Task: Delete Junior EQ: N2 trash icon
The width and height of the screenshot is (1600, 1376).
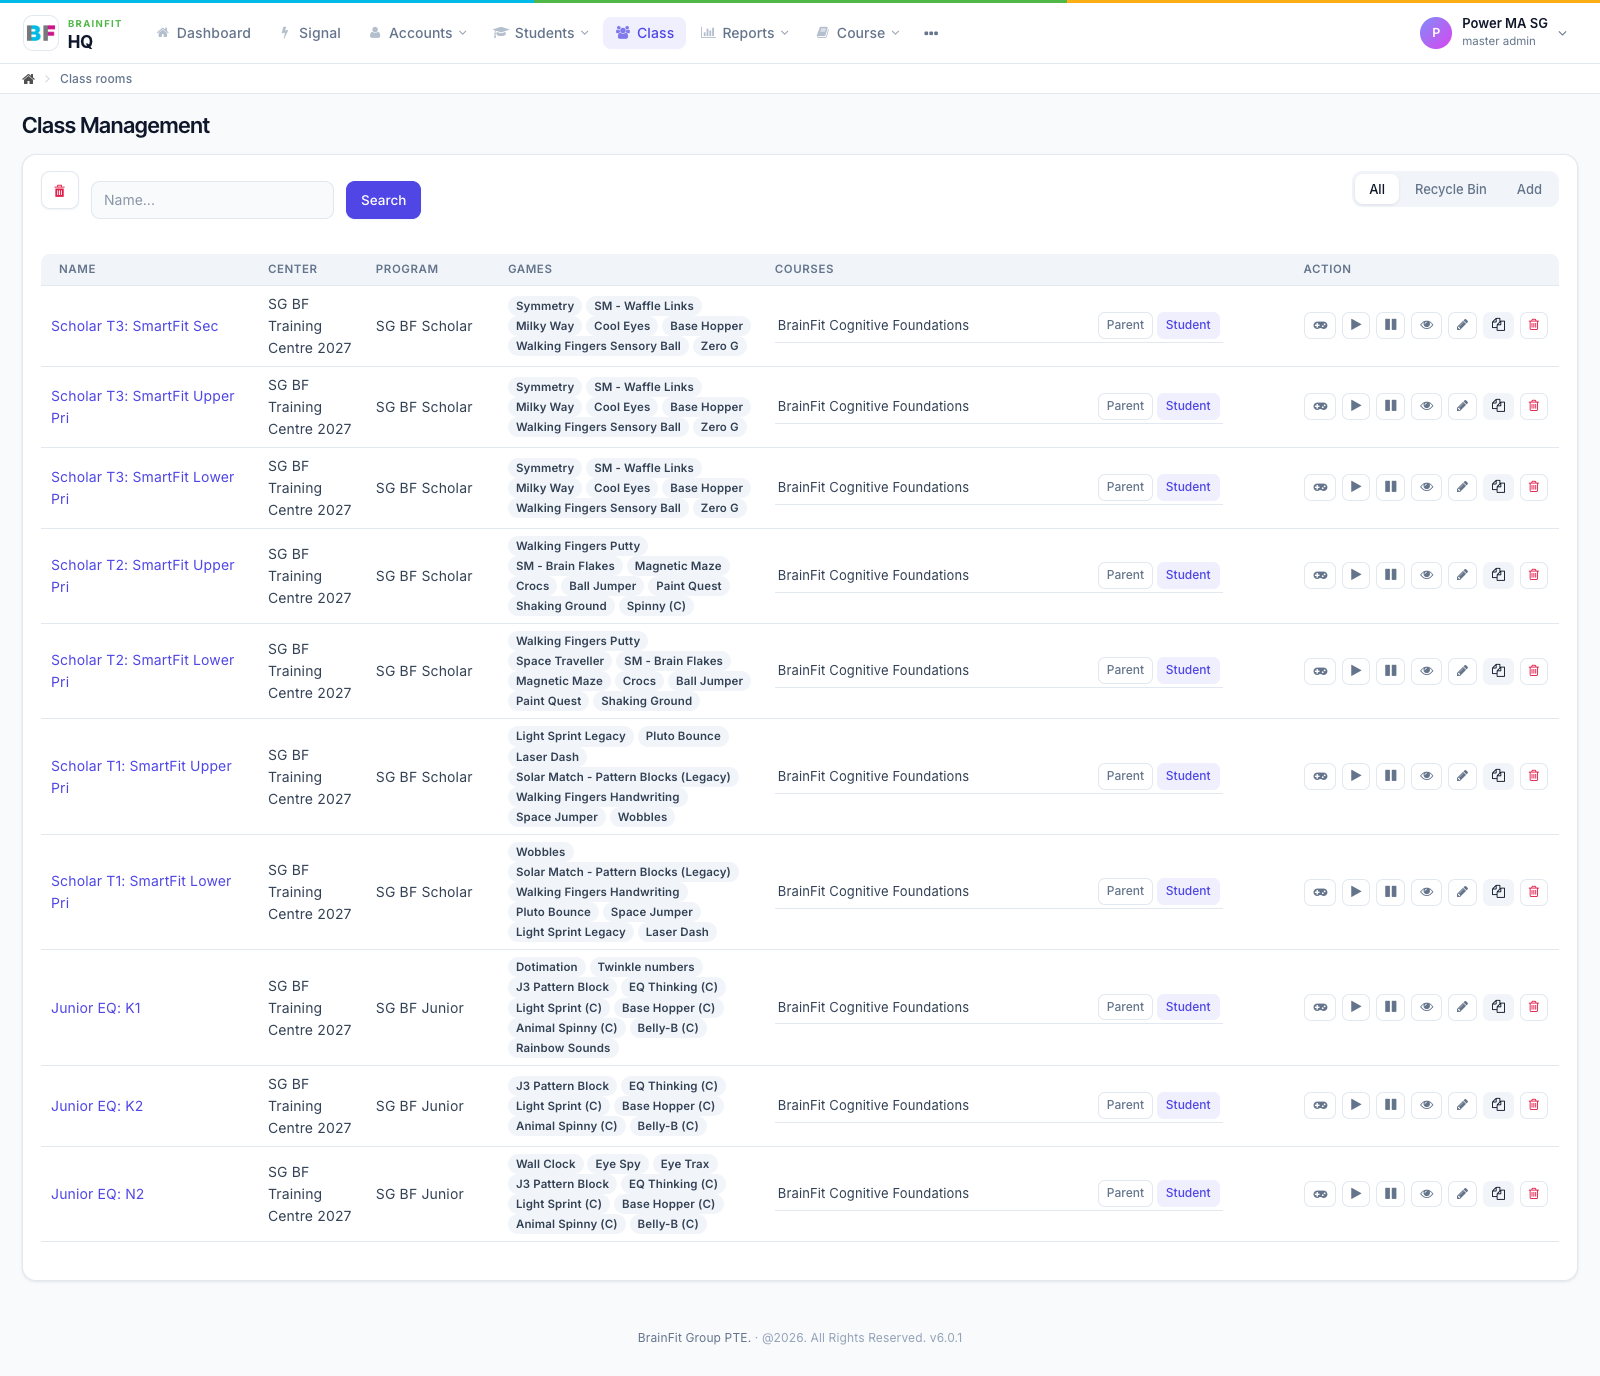Action: pyautogui.click(x=1534, y=1193)
